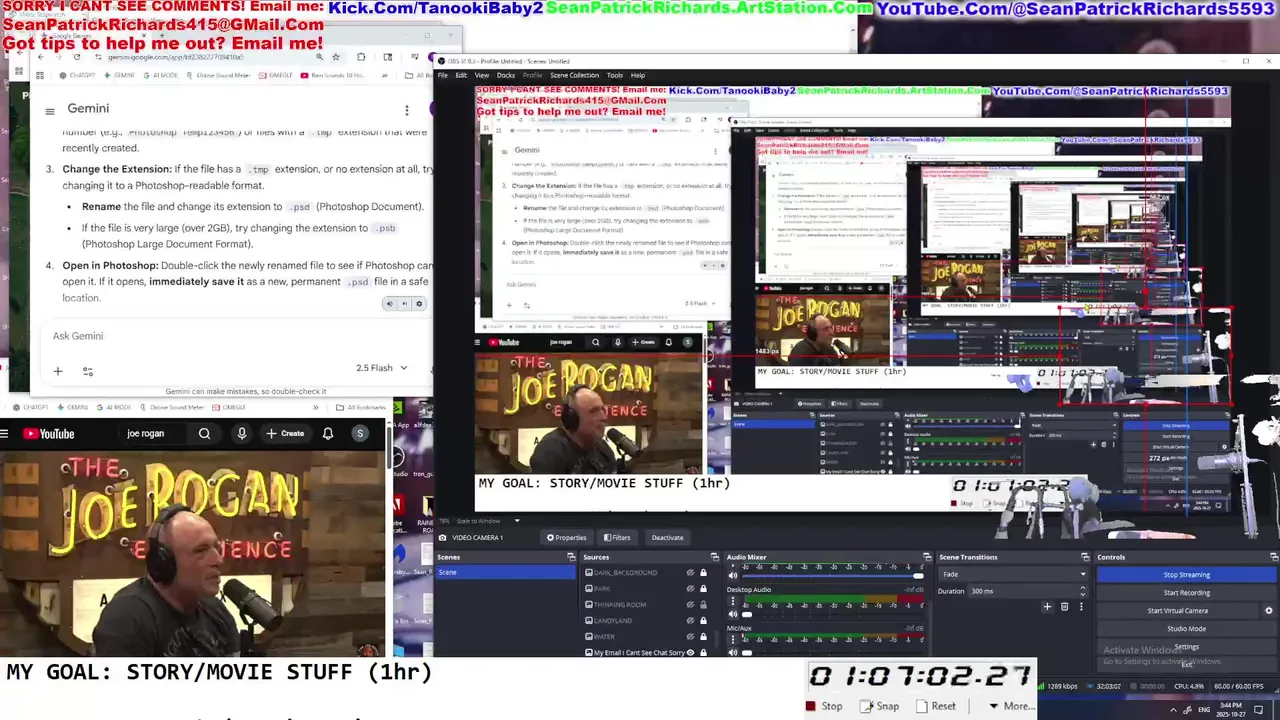Pop out the Audio Mixer dock panel
1280x720 pixels.
(x=927, y=557)
